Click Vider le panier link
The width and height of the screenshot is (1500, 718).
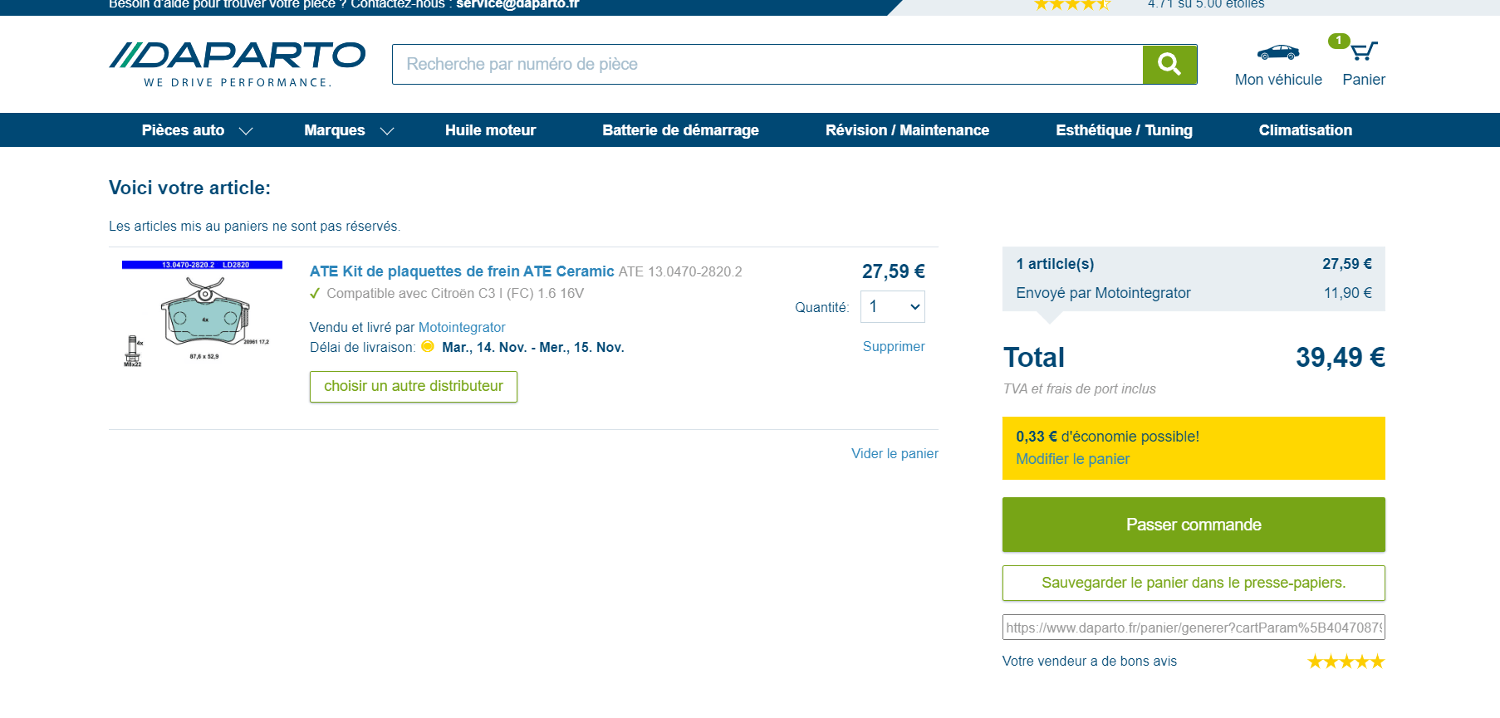(x=895, y=453)
